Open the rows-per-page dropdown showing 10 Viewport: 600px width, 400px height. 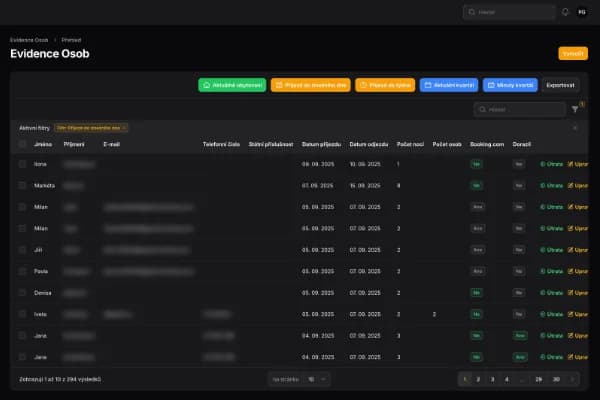point(316,379)
